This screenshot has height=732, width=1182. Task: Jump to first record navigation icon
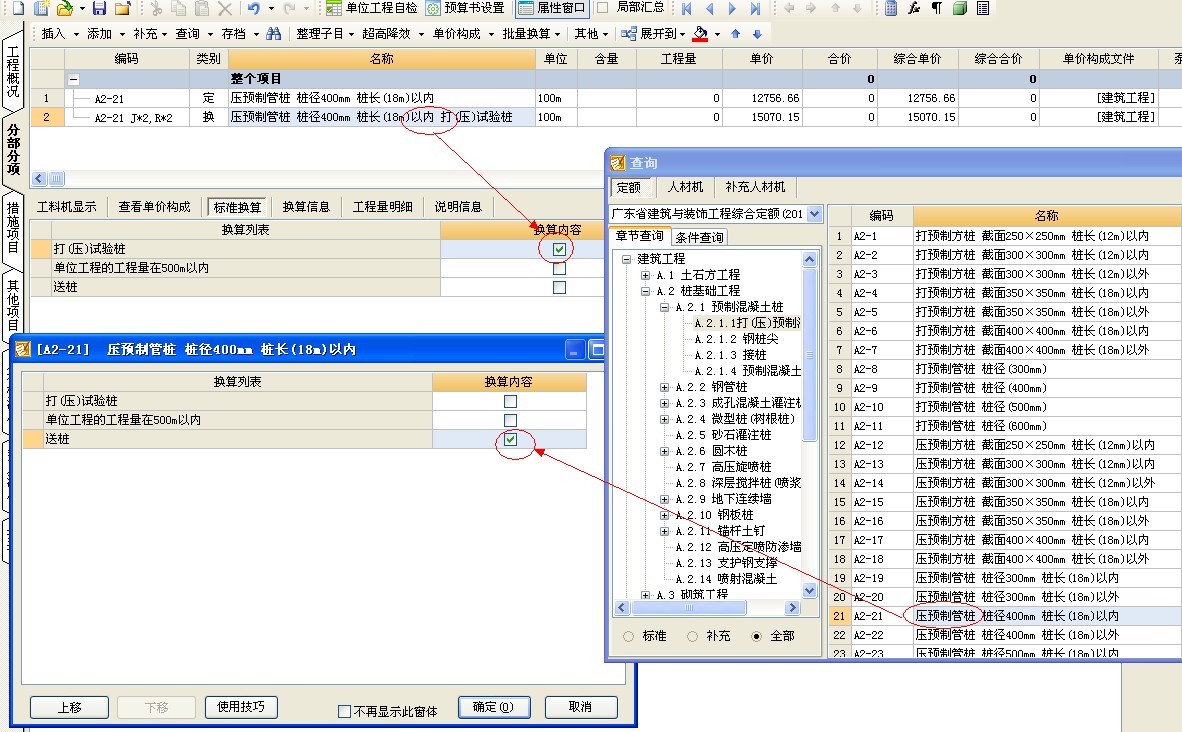[686, 8]
